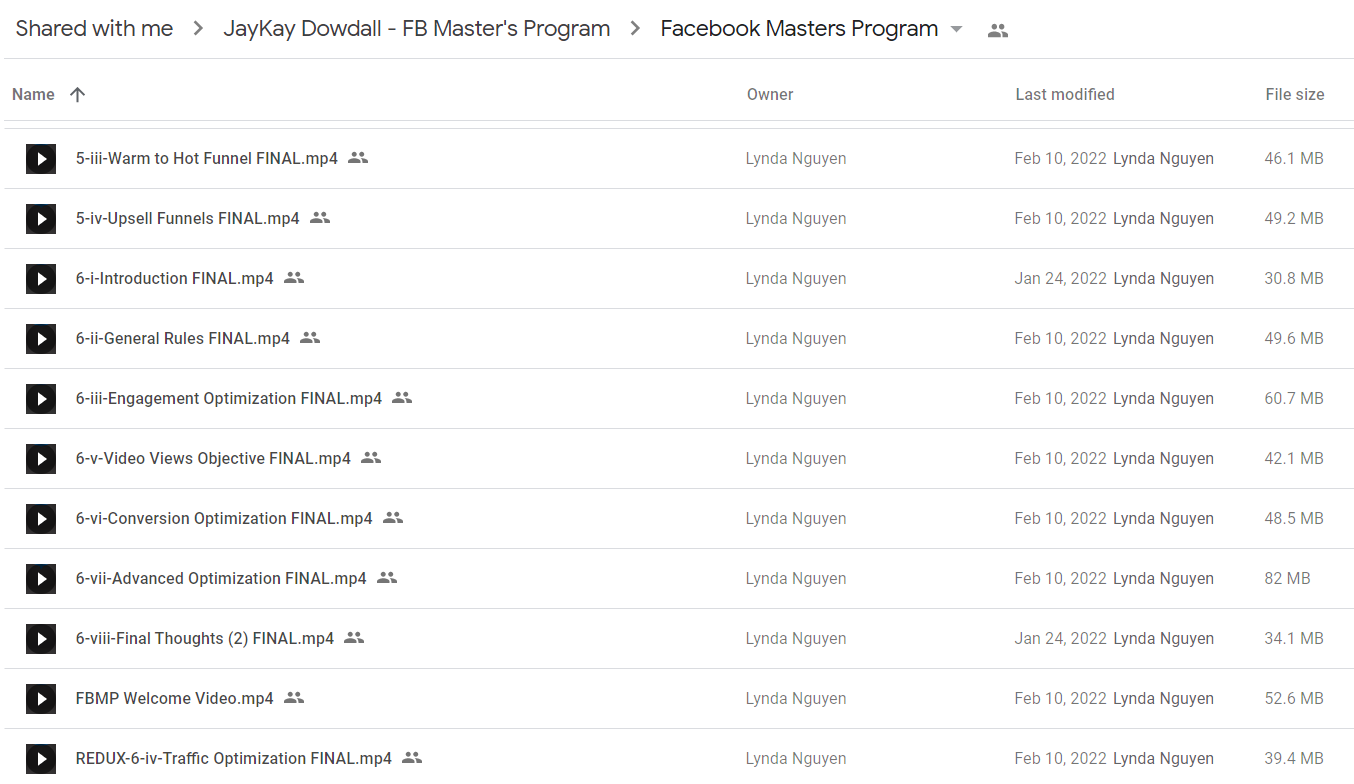Click 49.2 MB file size value
The height and width of the screenshot is (784, 1354).
pos(1294,218)
